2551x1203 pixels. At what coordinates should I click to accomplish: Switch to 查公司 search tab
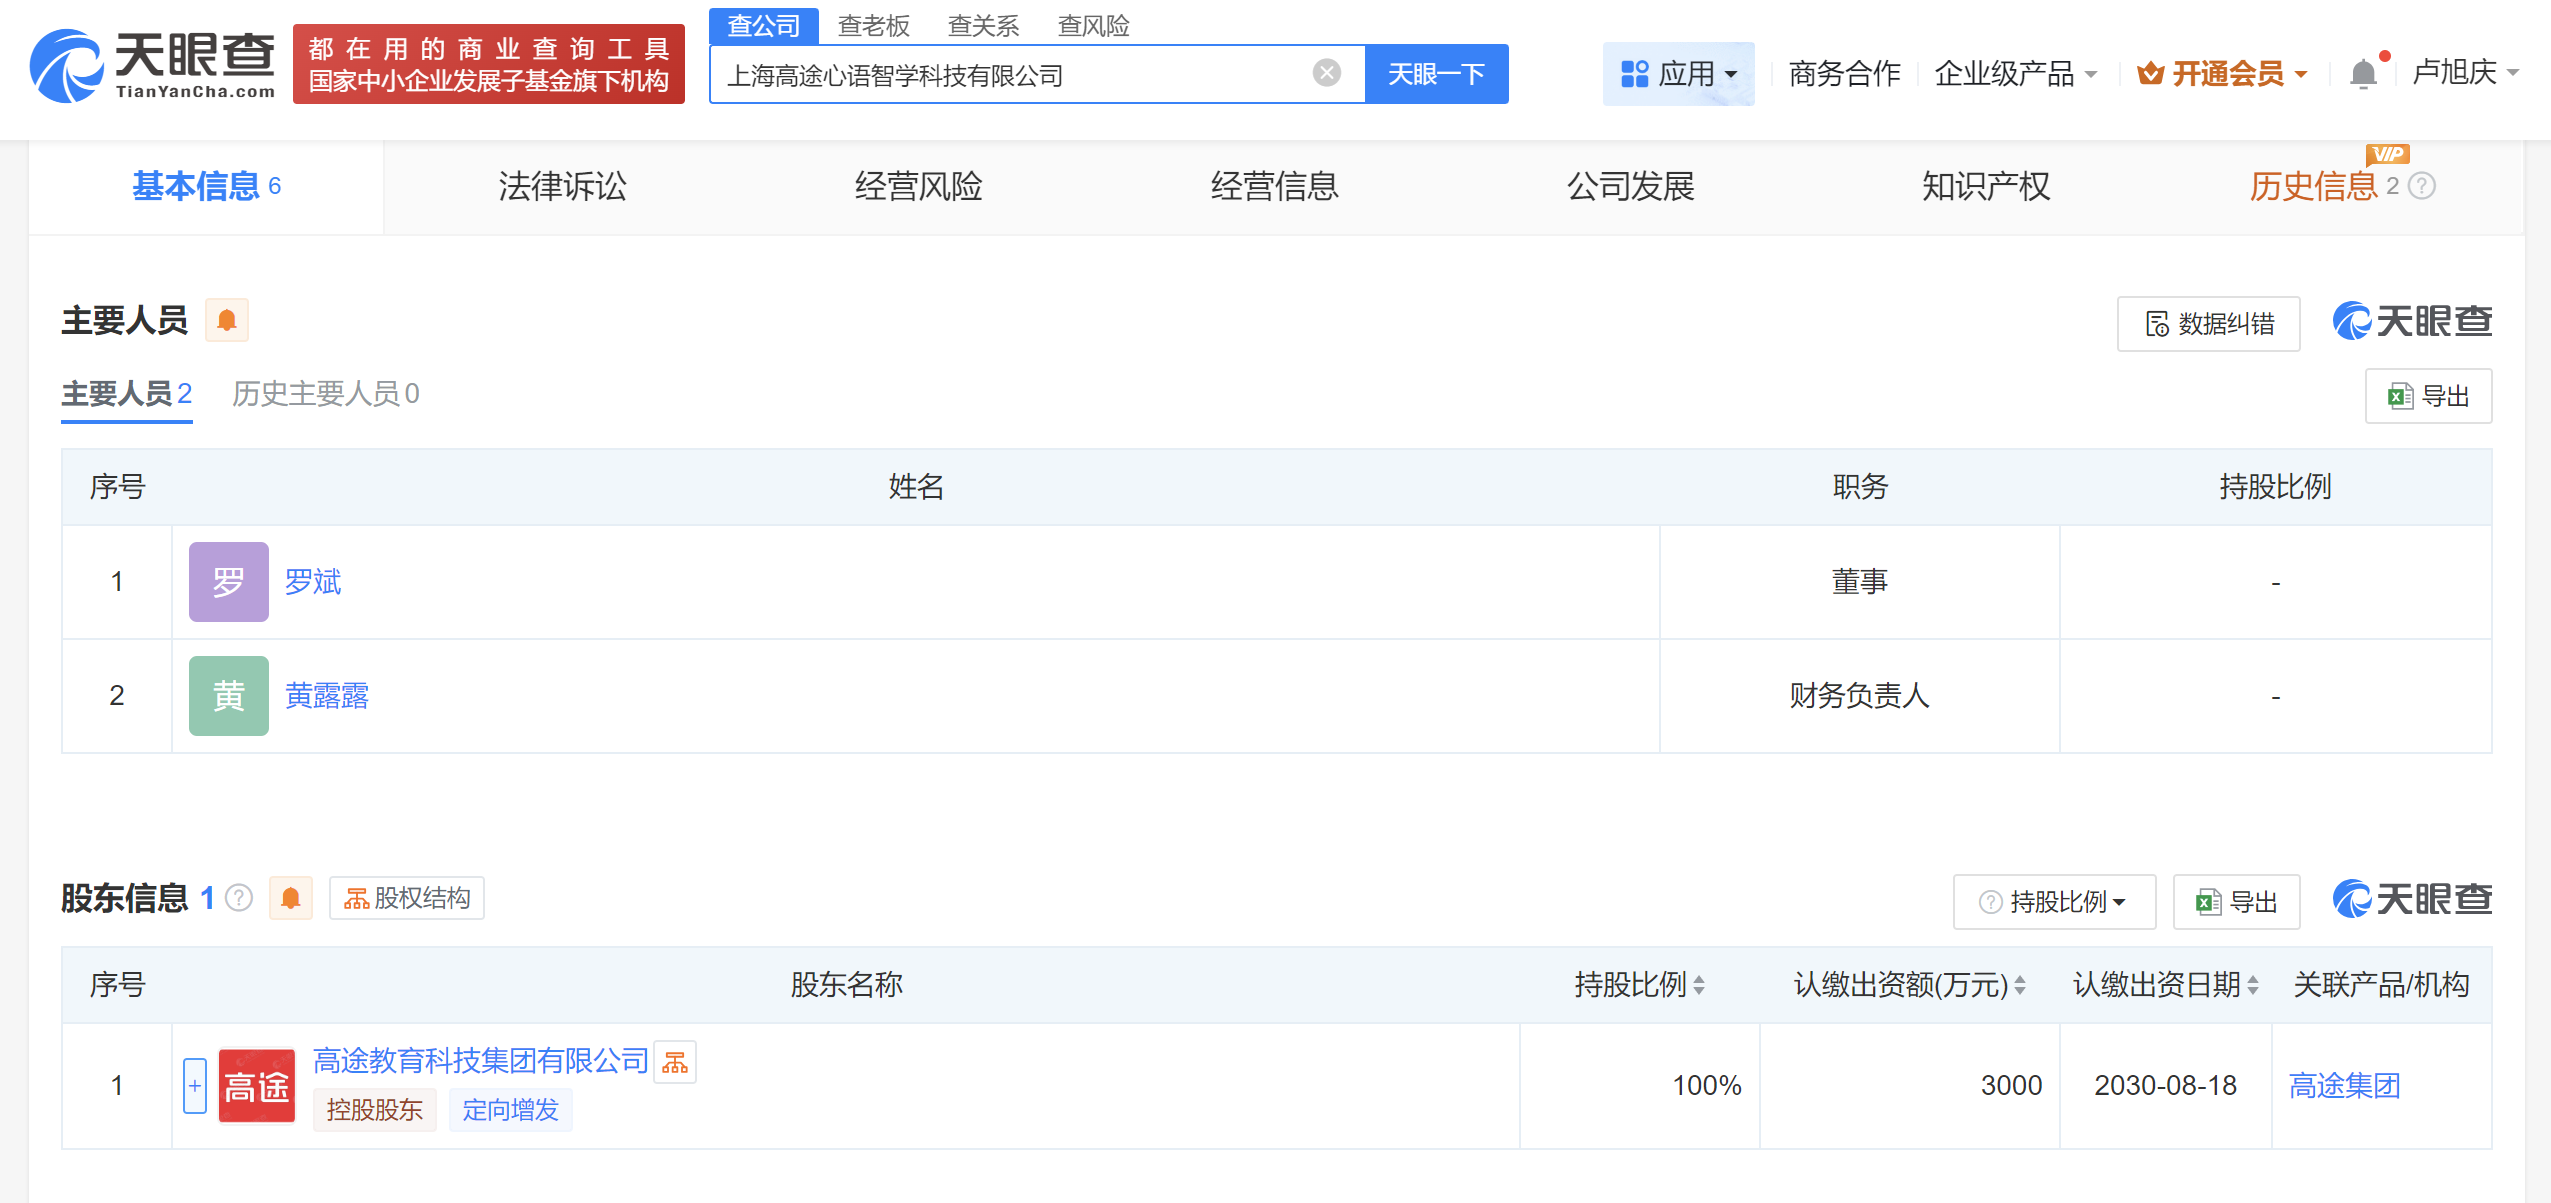tap(764, 25)
